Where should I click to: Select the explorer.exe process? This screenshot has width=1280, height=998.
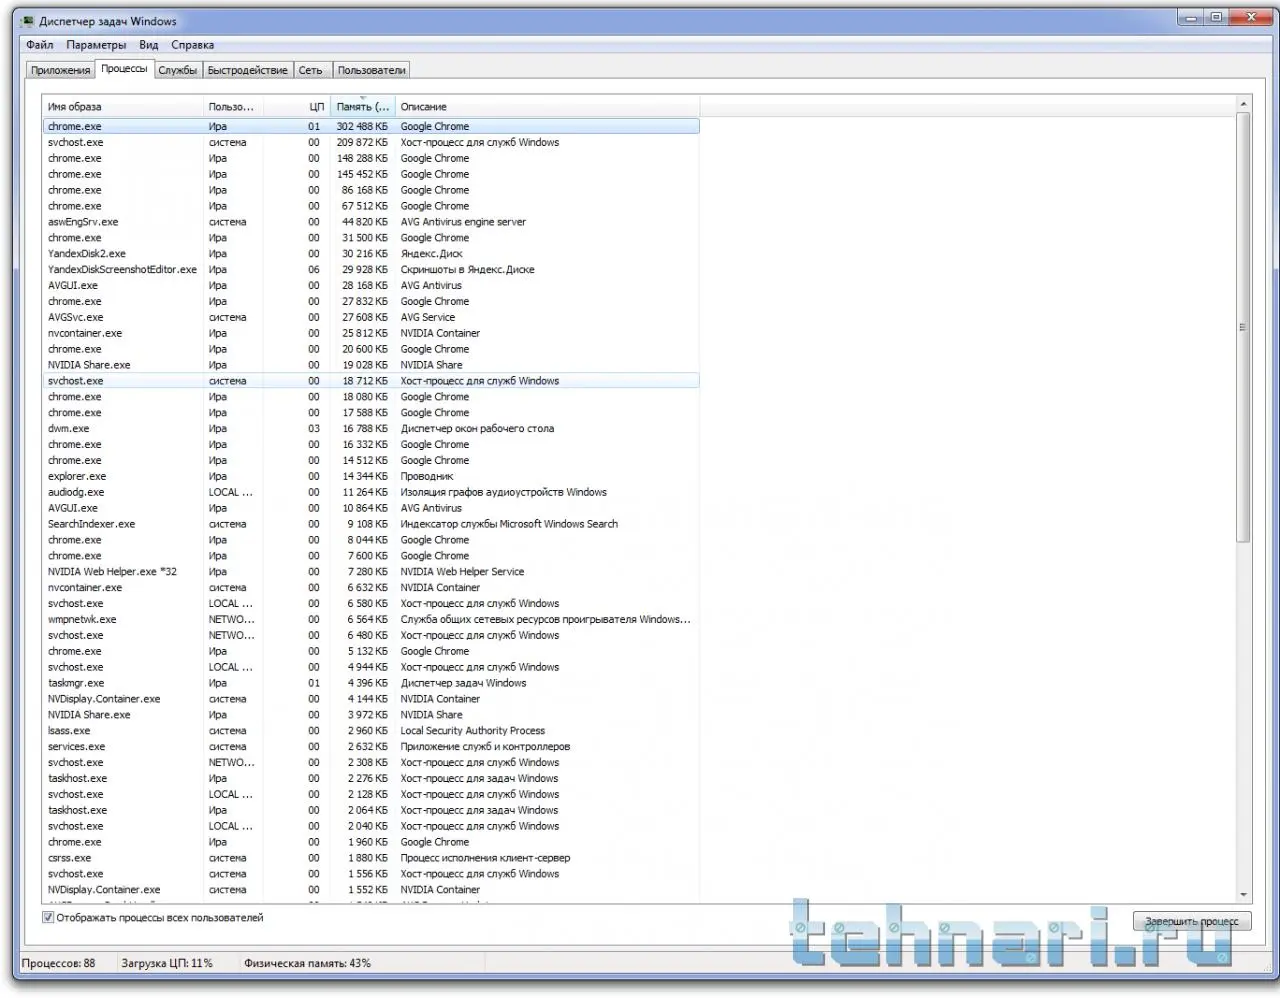coord(371,477)
